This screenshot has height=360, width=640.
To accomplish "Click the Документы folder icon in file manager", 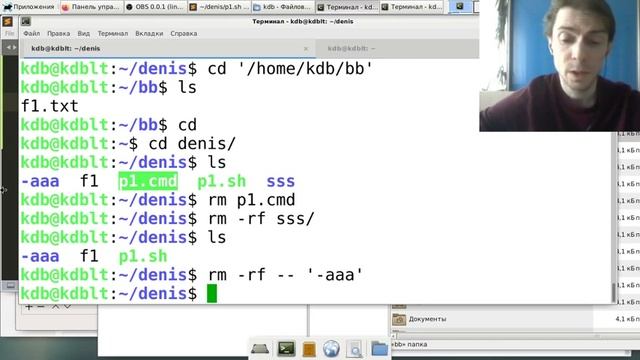I will [x=399, y=319].
